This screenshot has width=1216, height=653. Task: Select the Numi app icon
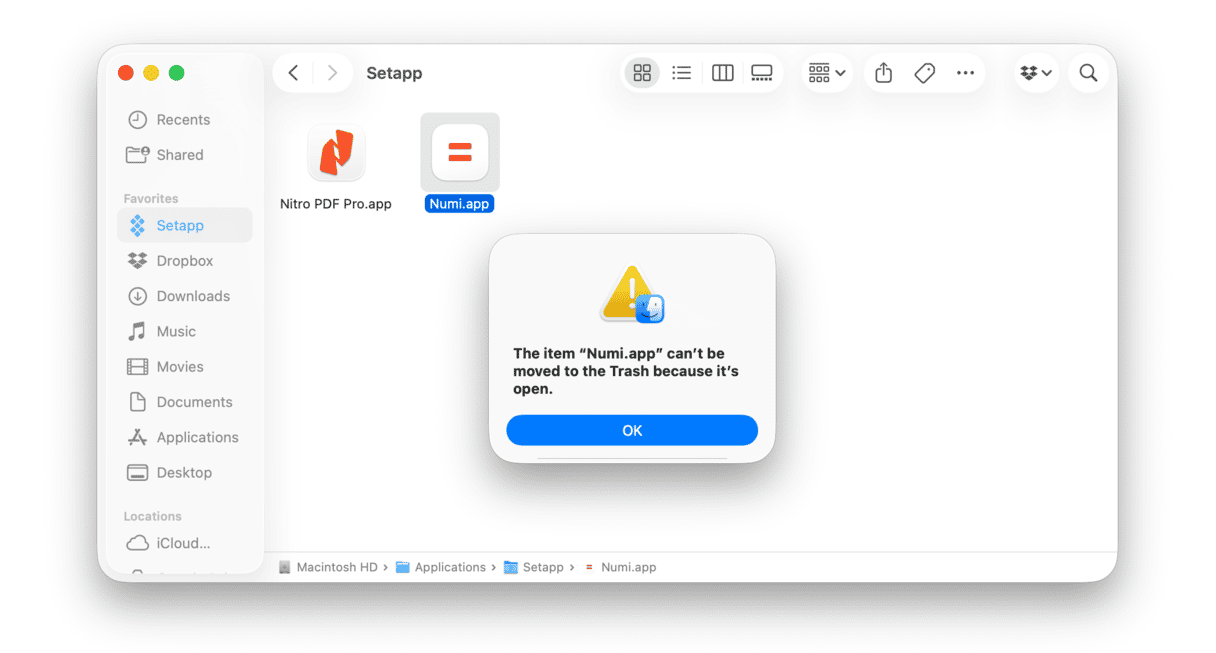coord(460,153)
